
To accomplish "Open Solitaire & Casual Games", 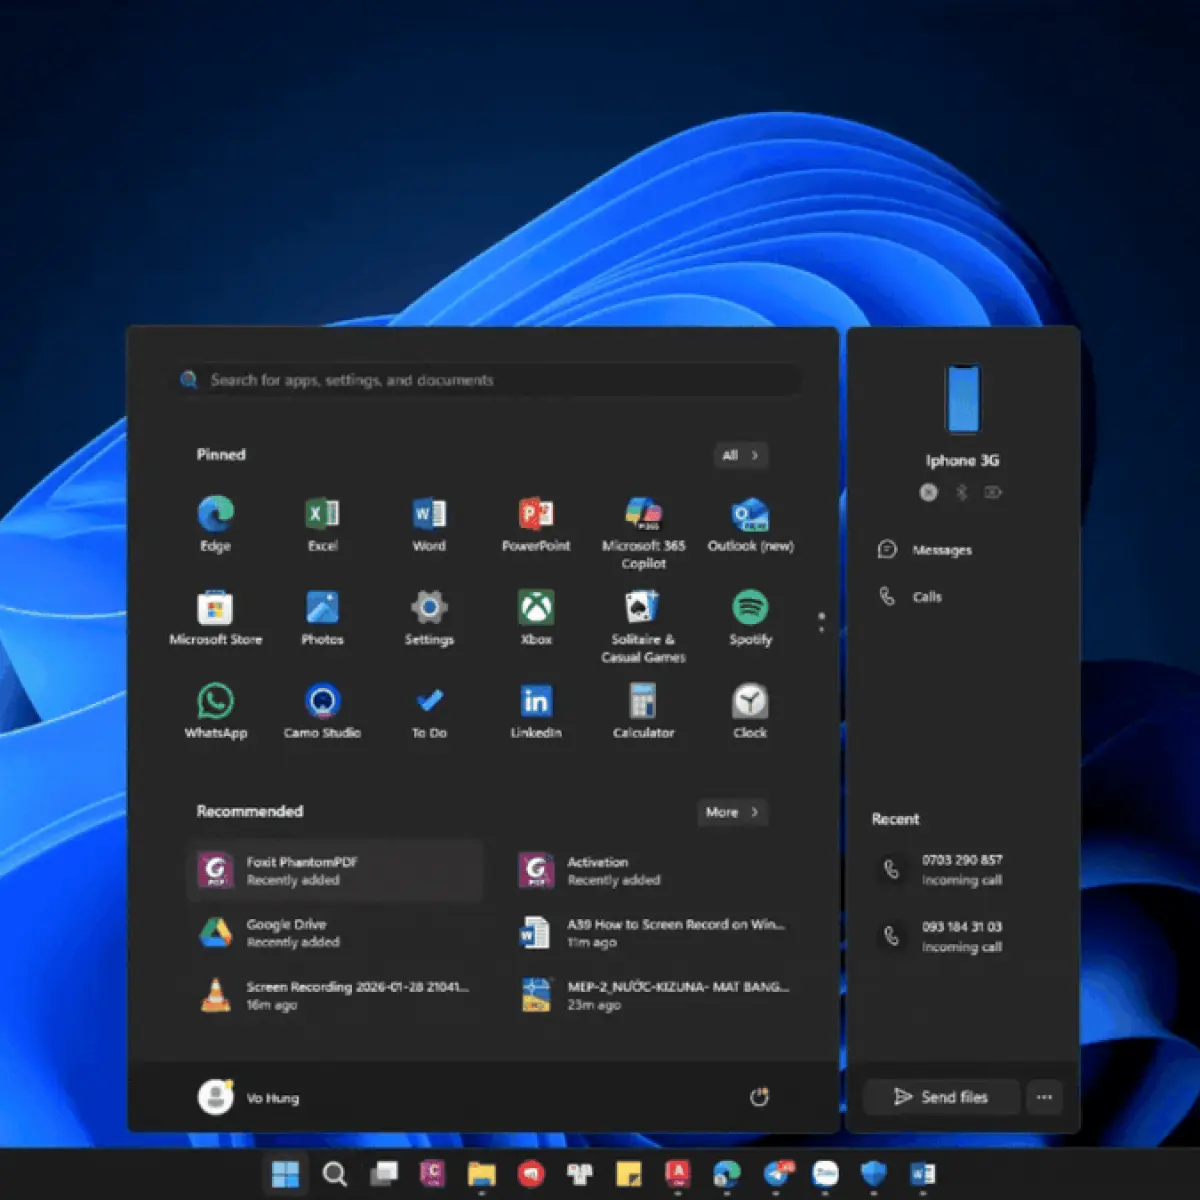I will (x=643, y=626).
